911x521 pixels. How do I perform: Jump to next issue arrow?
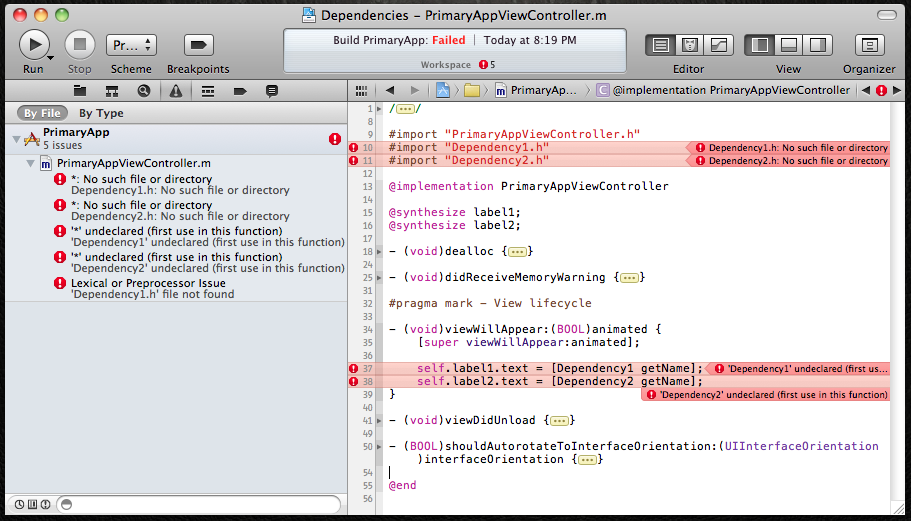click(896, 91)
